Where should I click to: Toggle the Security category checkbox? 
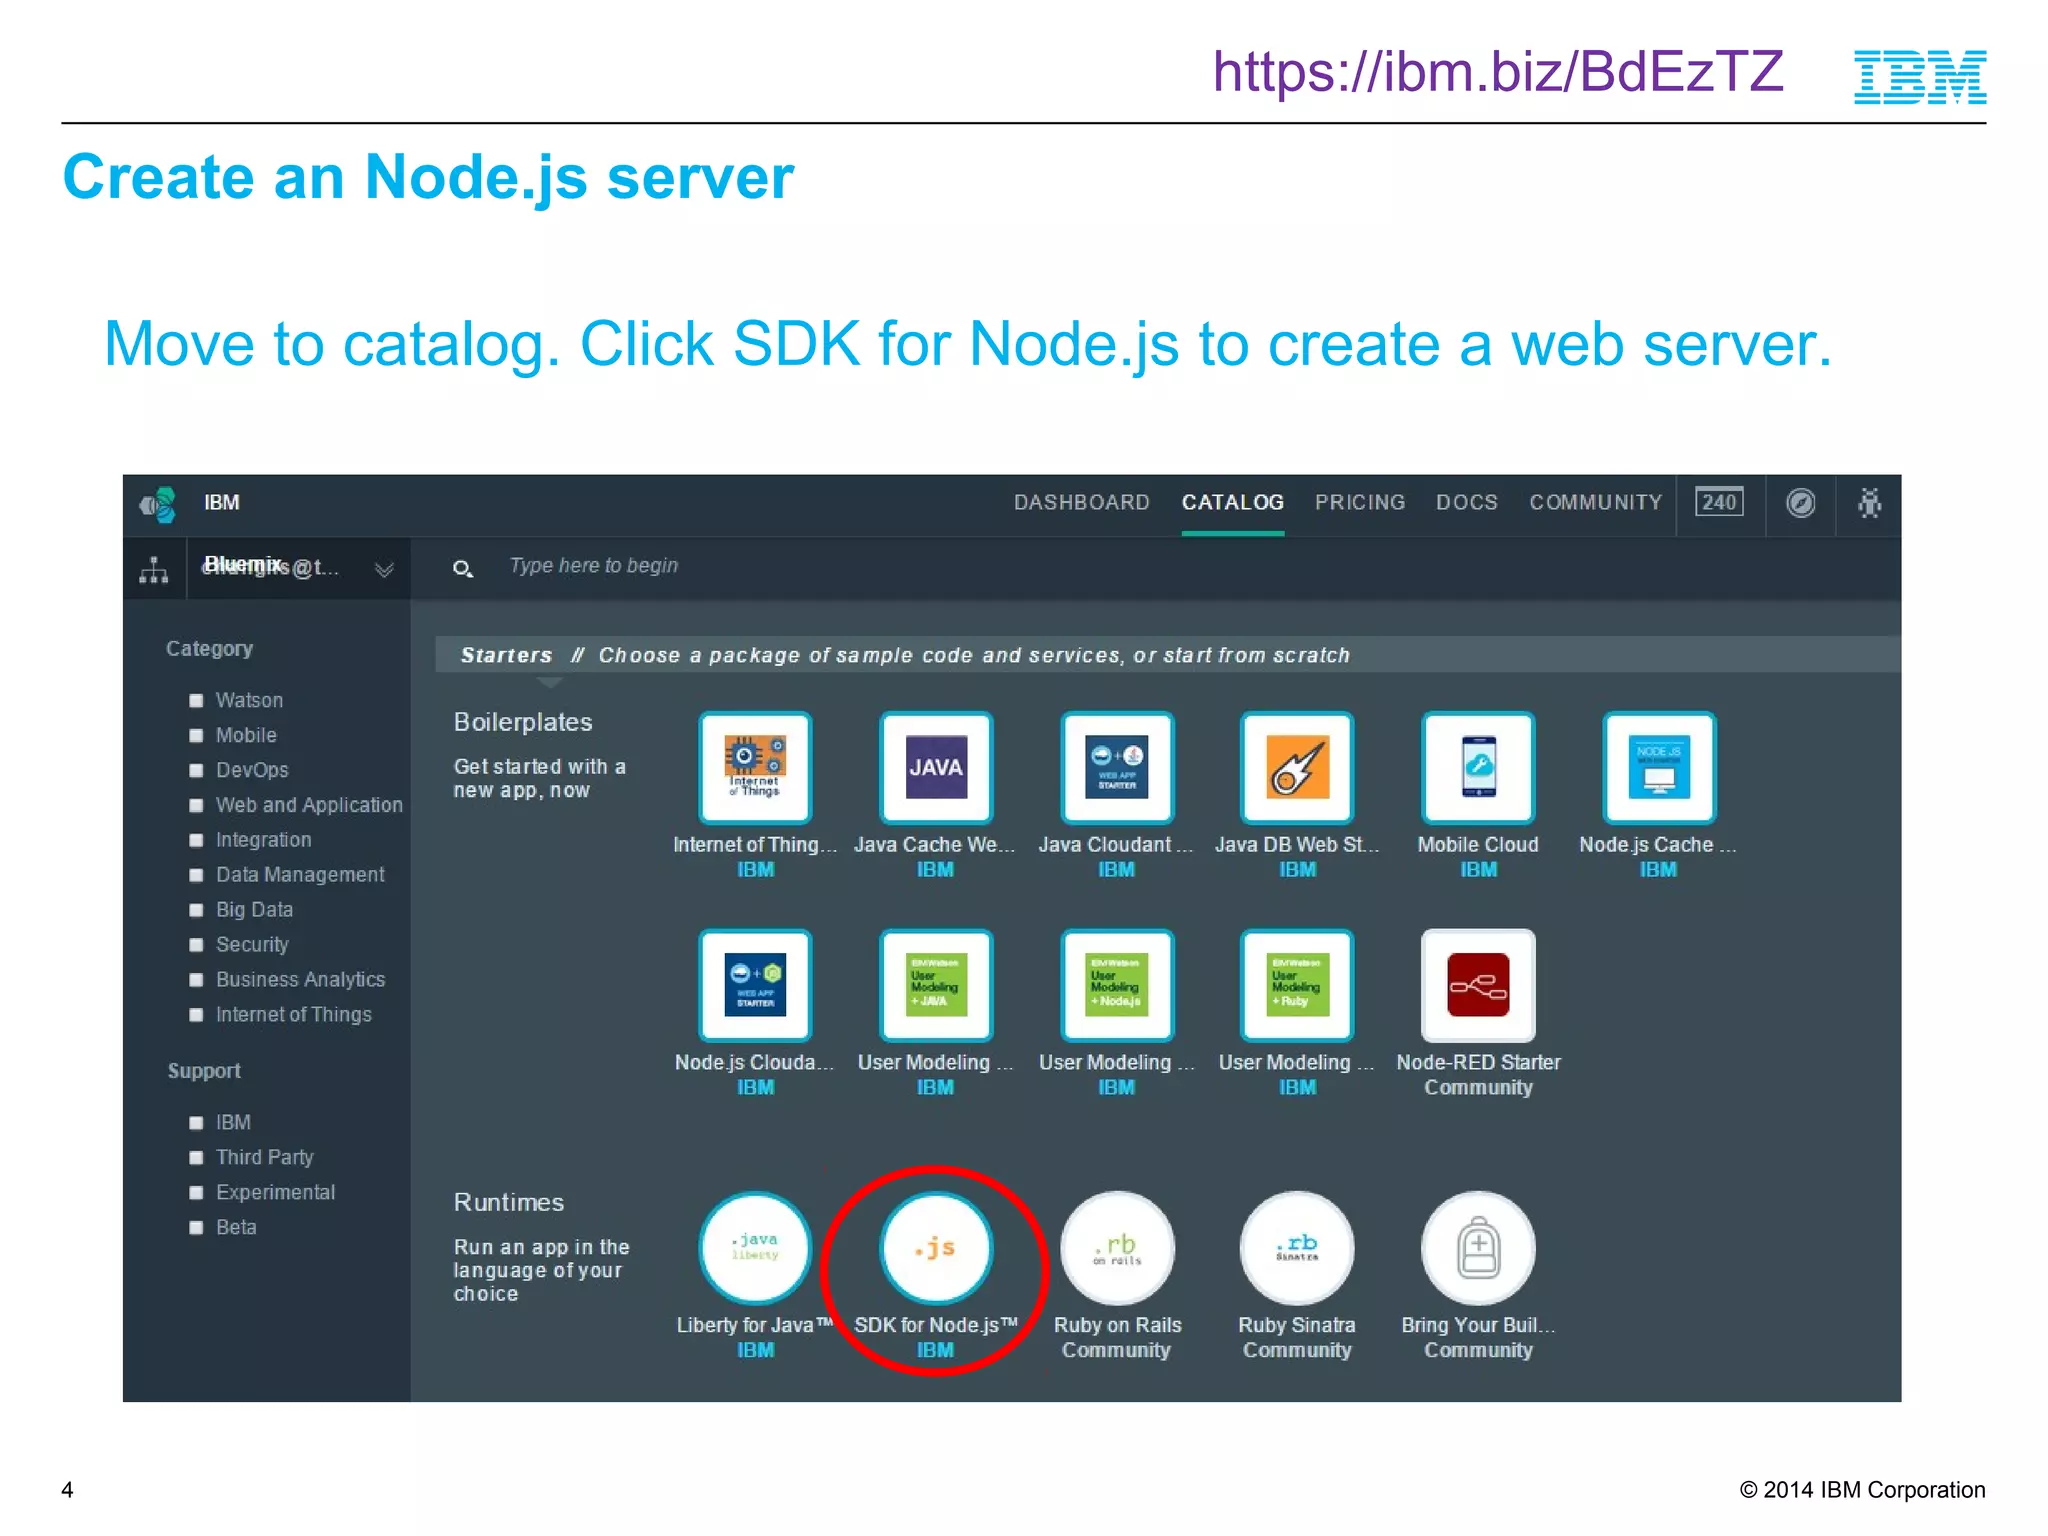click(x=196, y=945)
